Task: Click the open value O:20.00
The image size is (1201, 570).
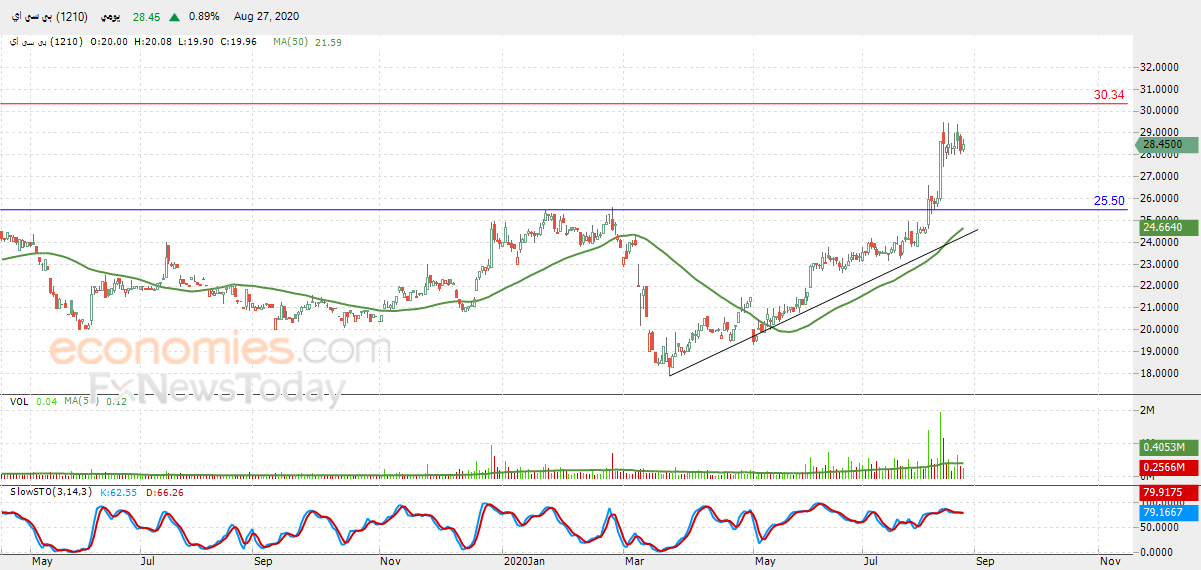Action: (x=108, y=42)
